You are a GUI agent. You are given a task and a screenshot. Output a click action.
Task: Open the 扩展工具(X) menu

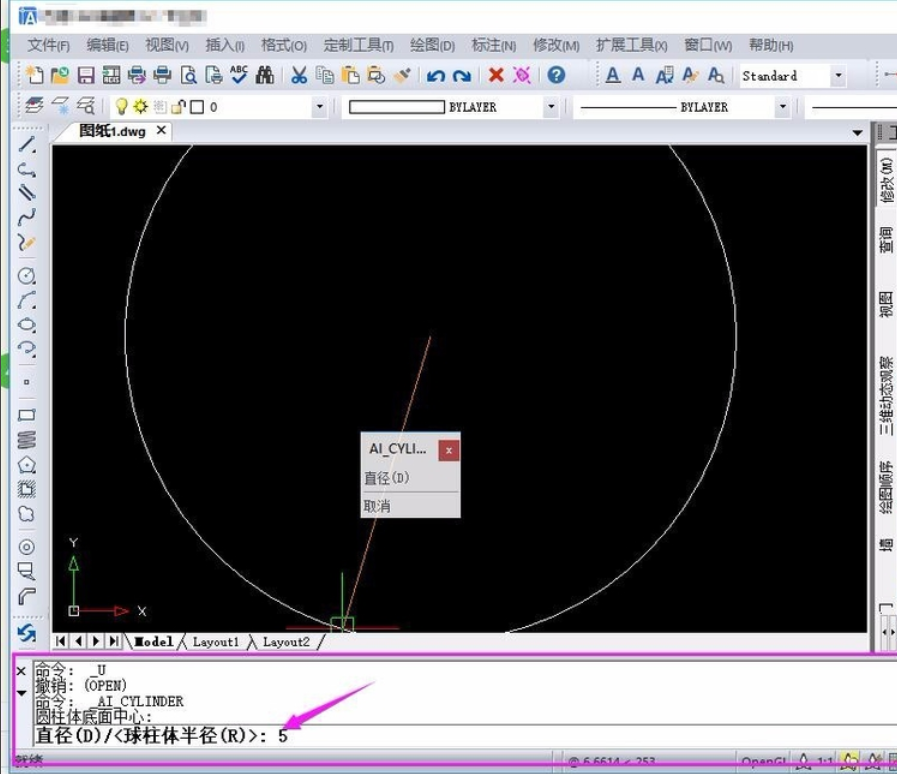632,45
